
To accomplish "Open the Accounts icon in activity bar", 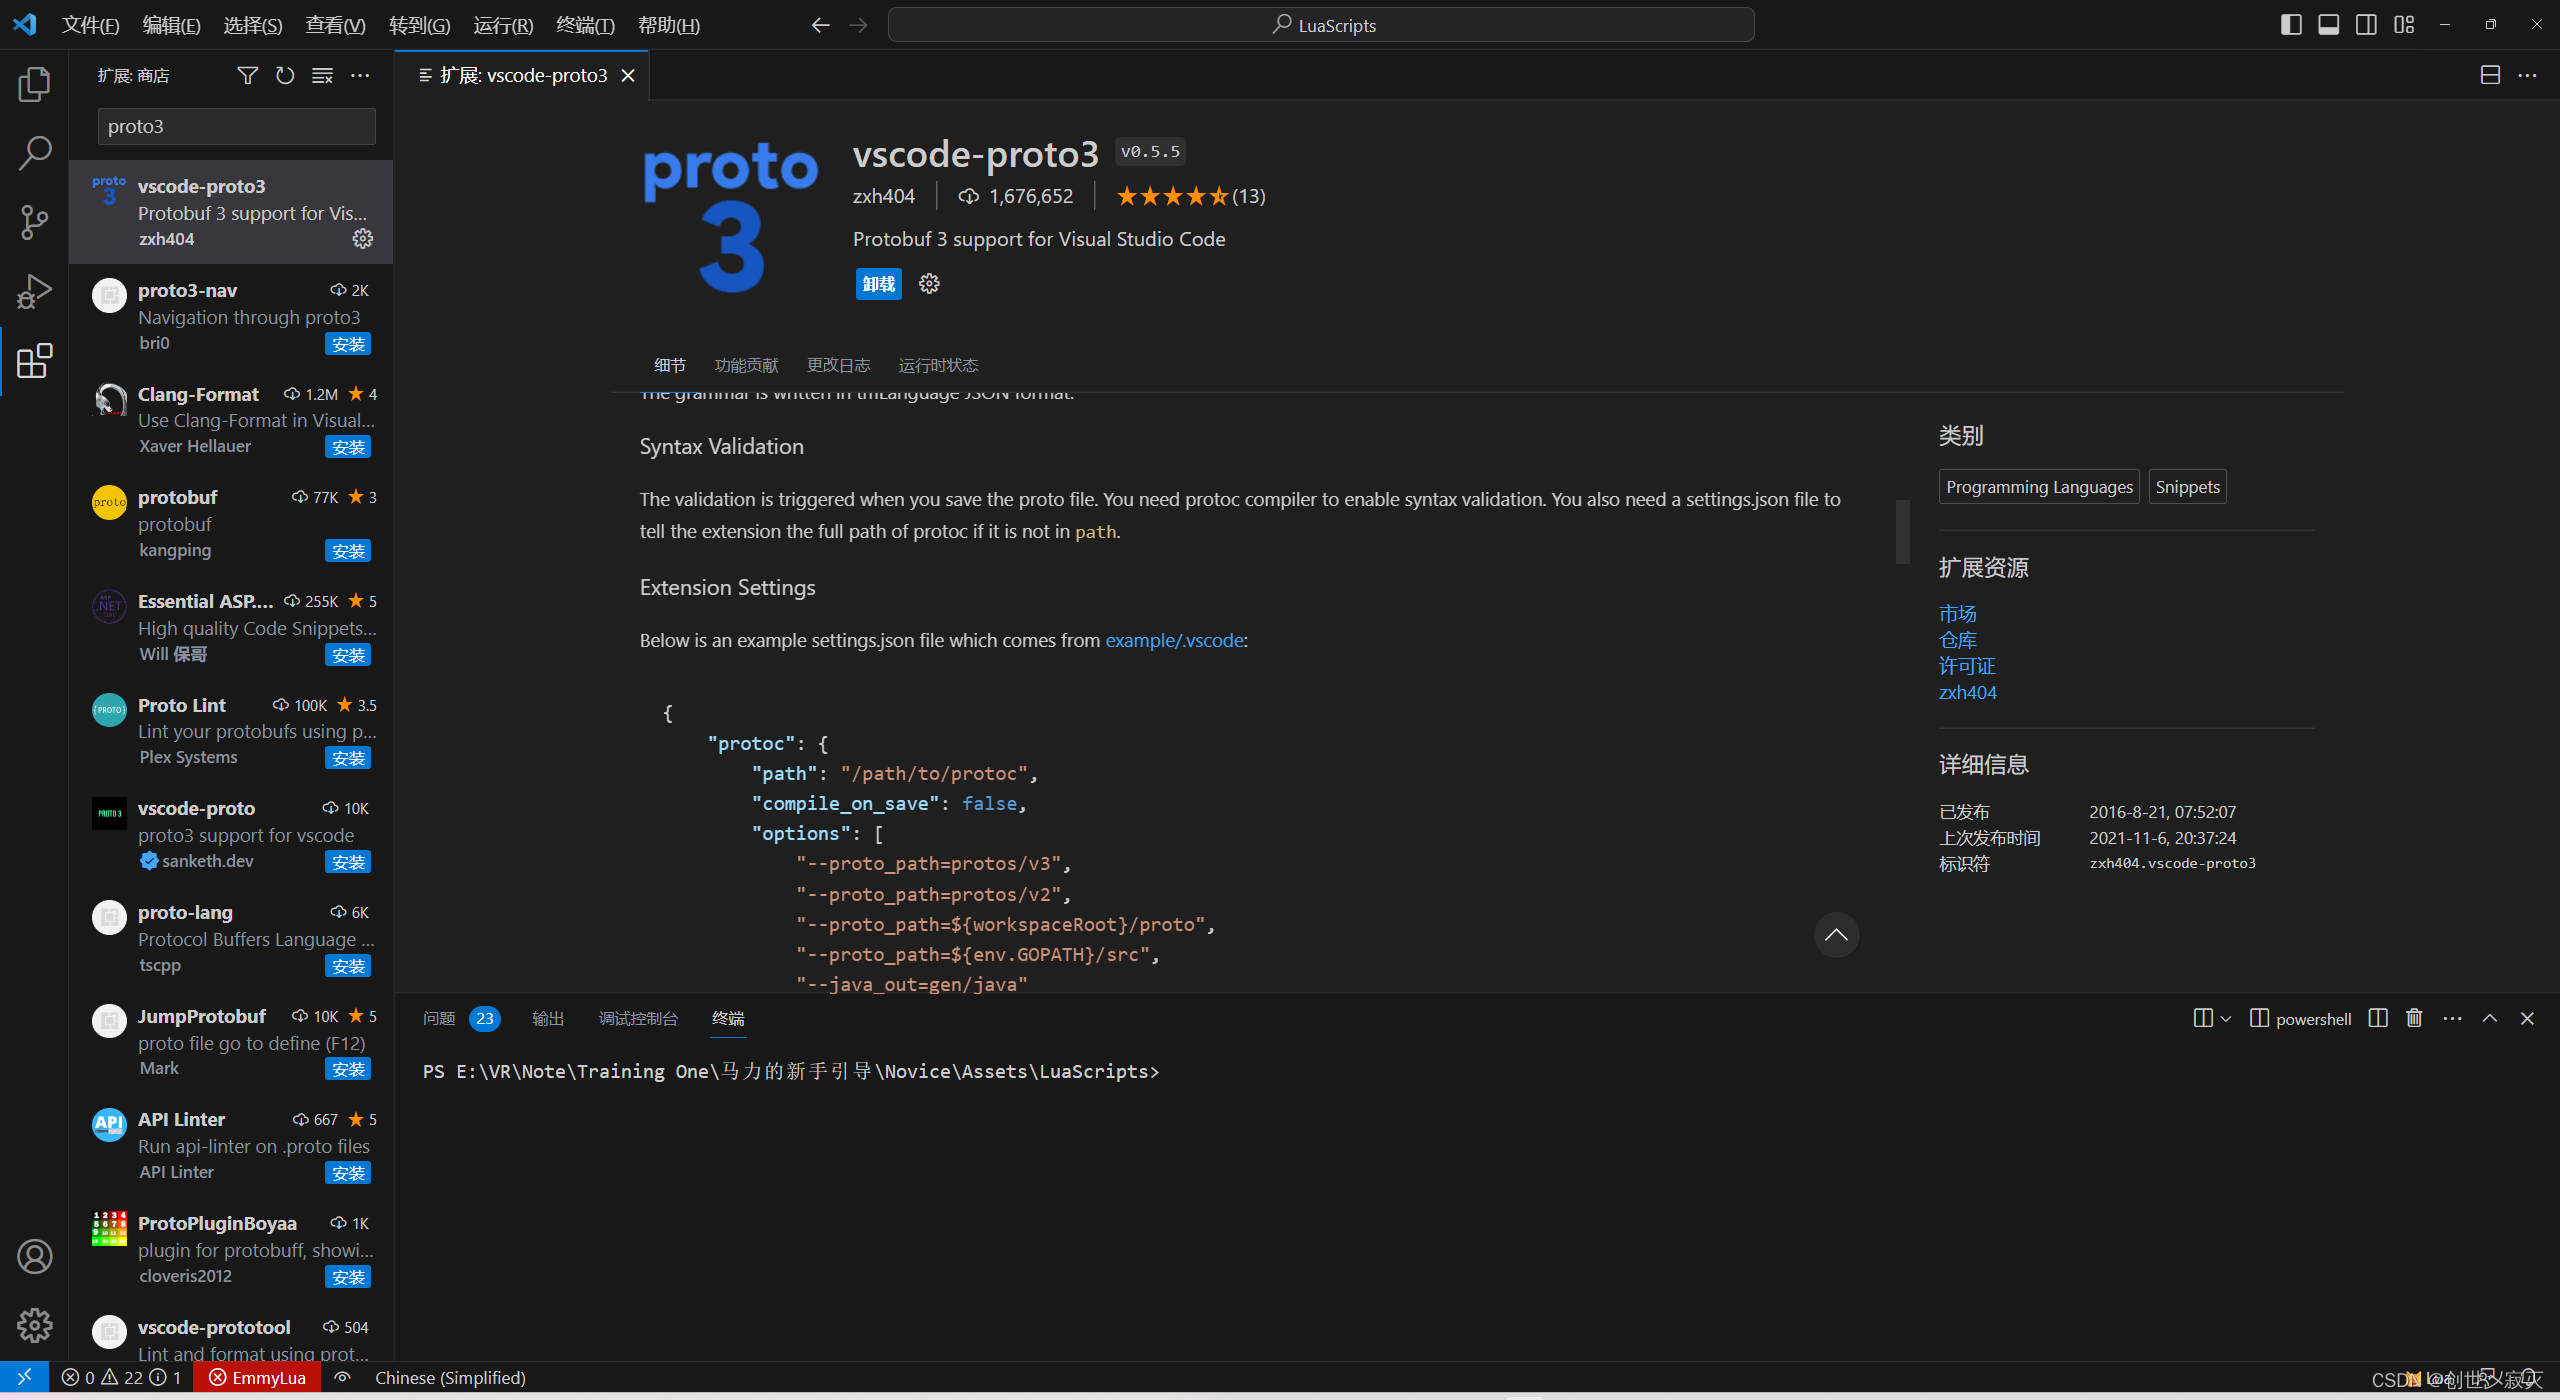I will [34, 1256].
